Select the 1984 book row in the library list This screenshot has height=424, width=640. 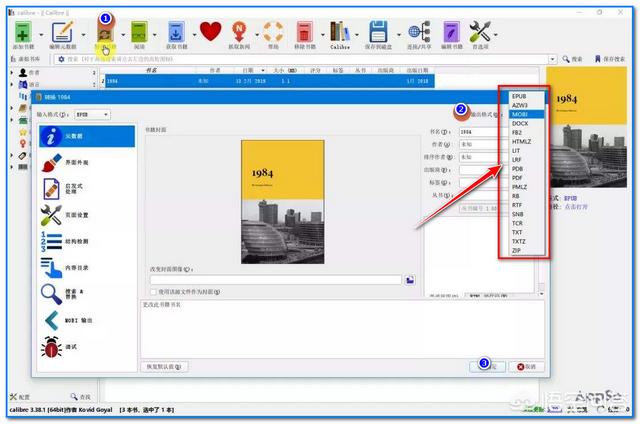coord(268,81)
